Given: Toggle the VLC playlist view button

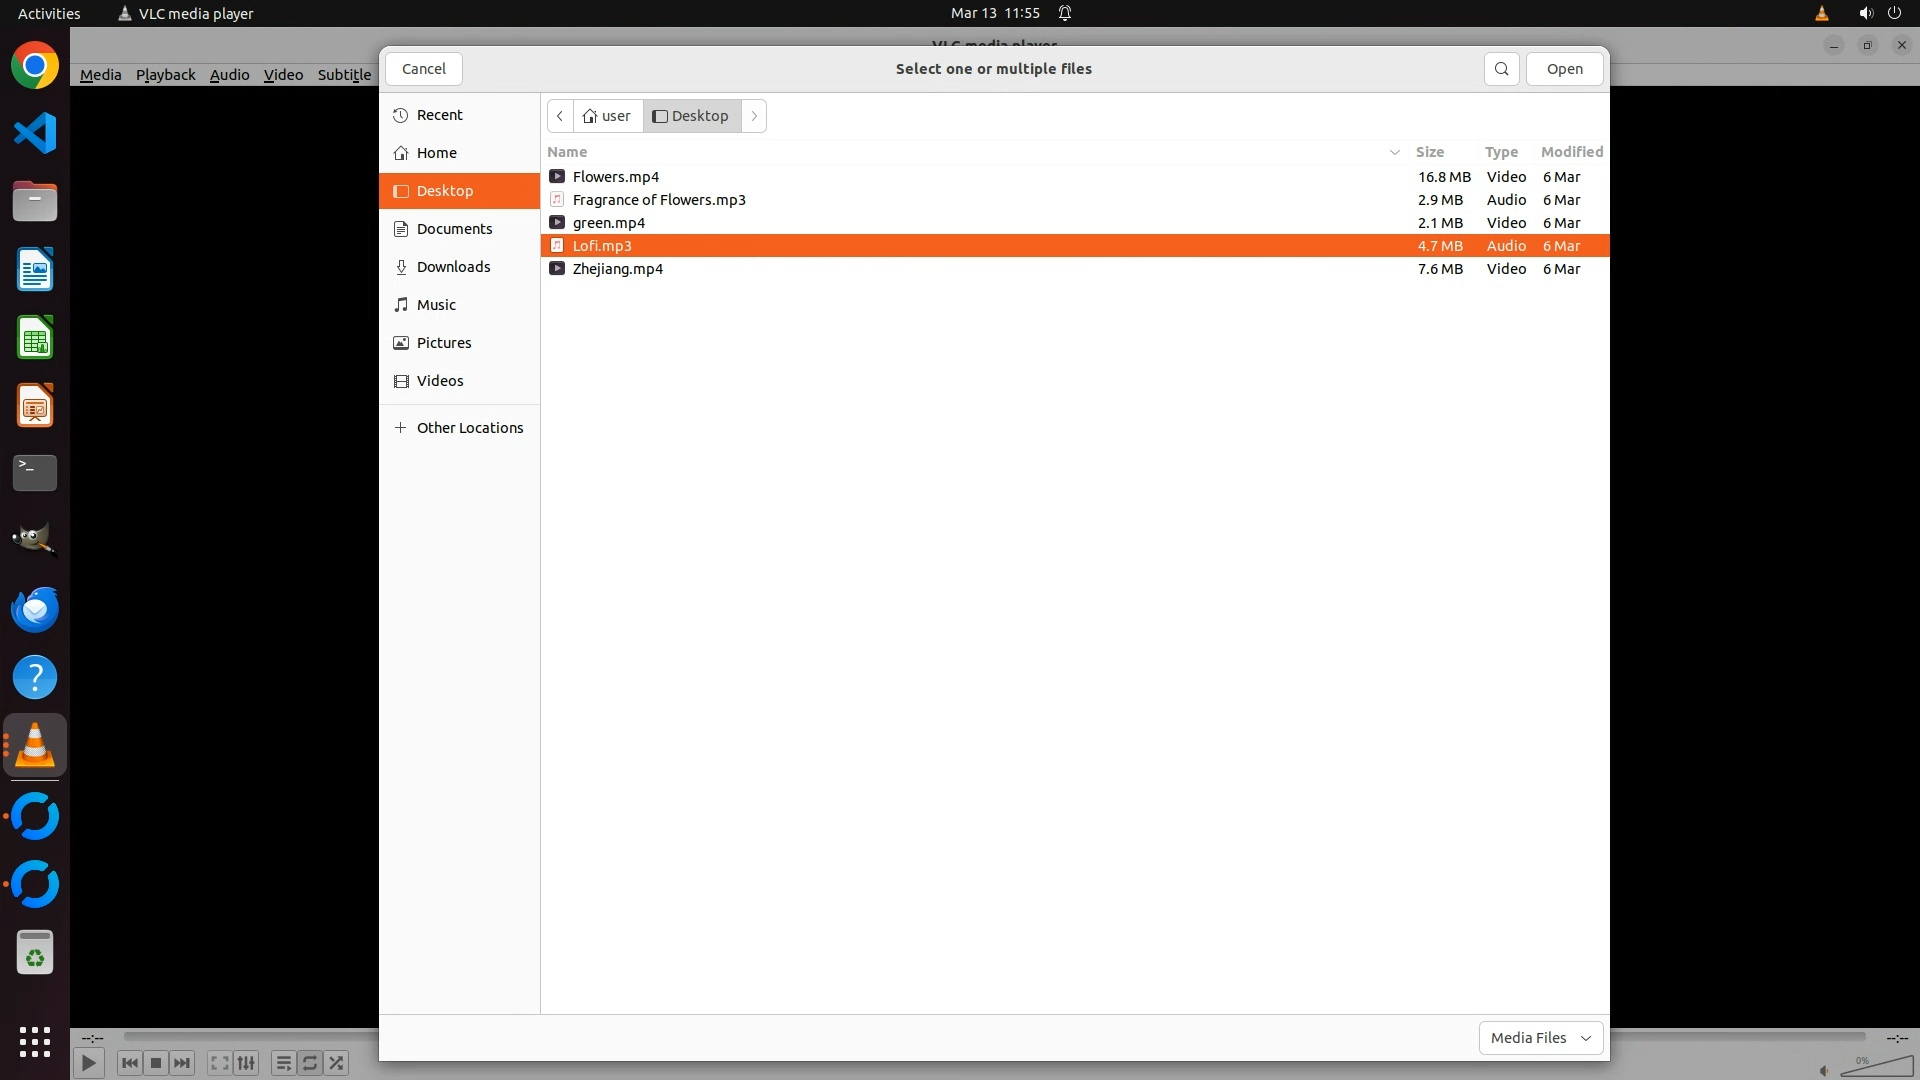Looking at the screenshot, I should tap(283, 1063).
